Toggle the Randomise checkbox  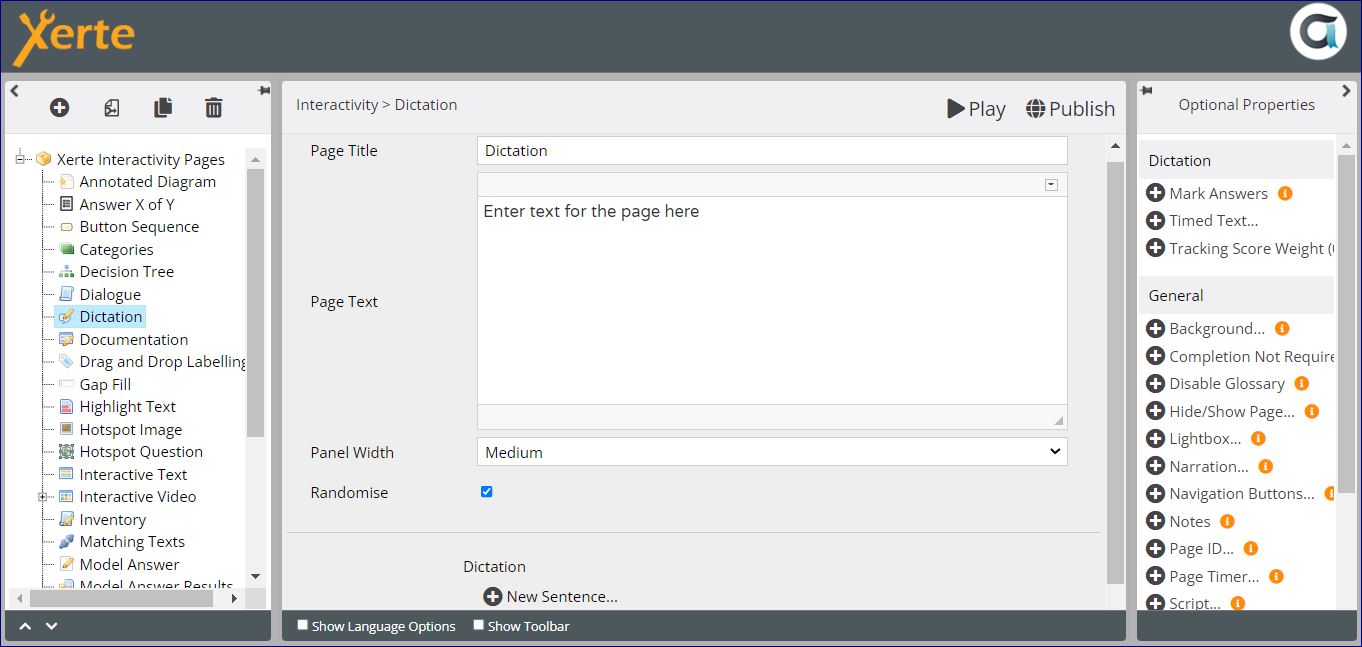click(487, 492)
